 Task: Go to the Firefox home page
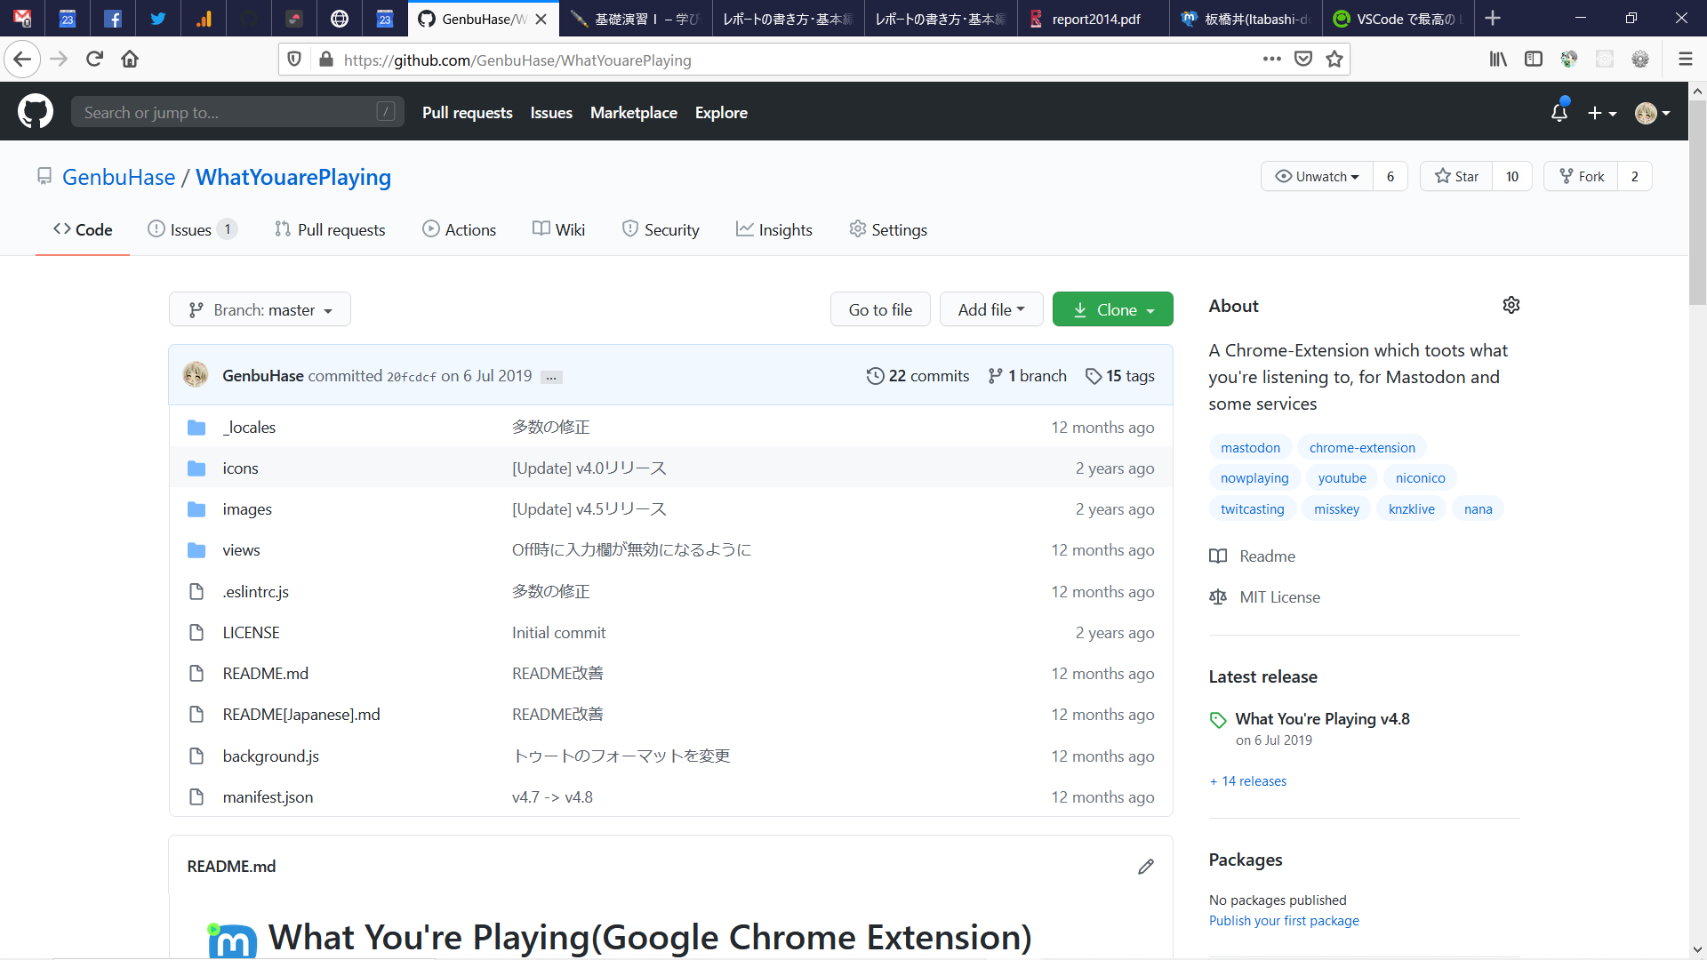click(x=130, y=60)
